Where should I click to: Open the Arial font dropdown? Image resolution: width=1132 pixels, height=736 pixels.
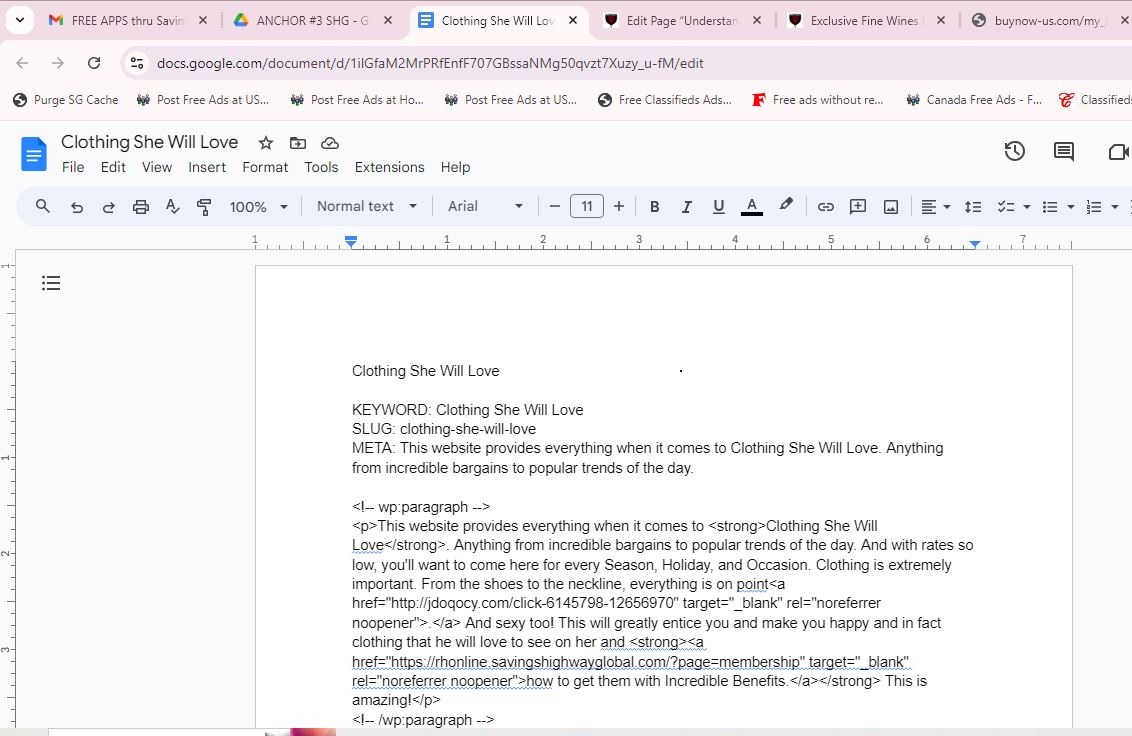pos(484,207)
